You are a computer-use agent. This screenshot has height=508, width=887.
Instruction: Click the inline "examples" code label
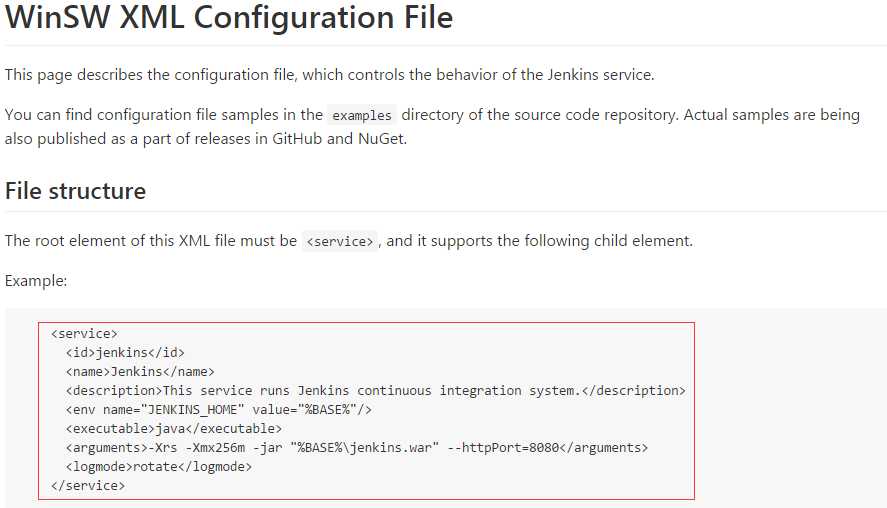pyautogui.click(x=362, y=115)
